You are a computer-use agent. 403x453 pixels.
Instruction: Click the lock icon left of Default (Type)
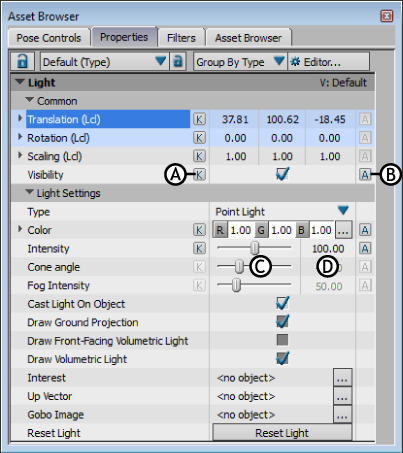(x=22, y=61)
